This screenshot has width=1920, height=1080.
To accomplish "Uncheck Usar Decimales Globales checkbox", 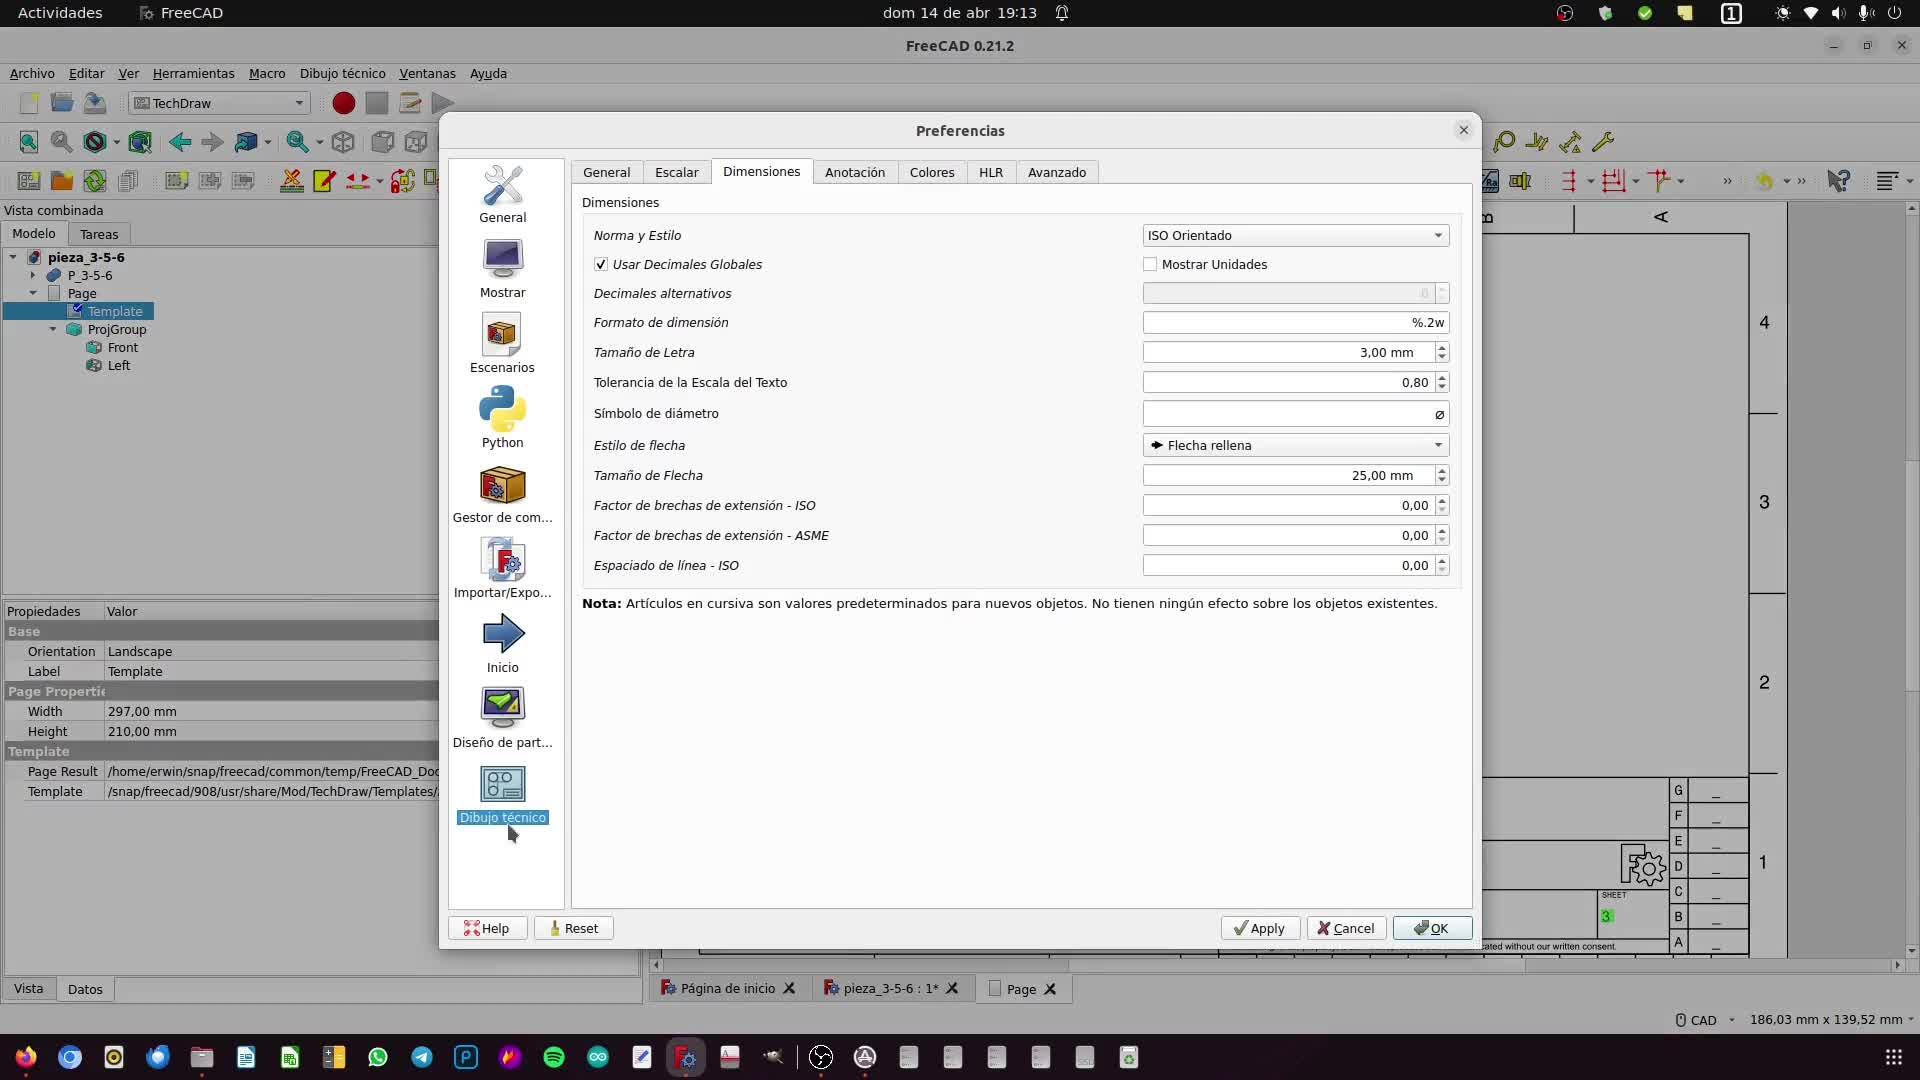I will click(601, 265).
